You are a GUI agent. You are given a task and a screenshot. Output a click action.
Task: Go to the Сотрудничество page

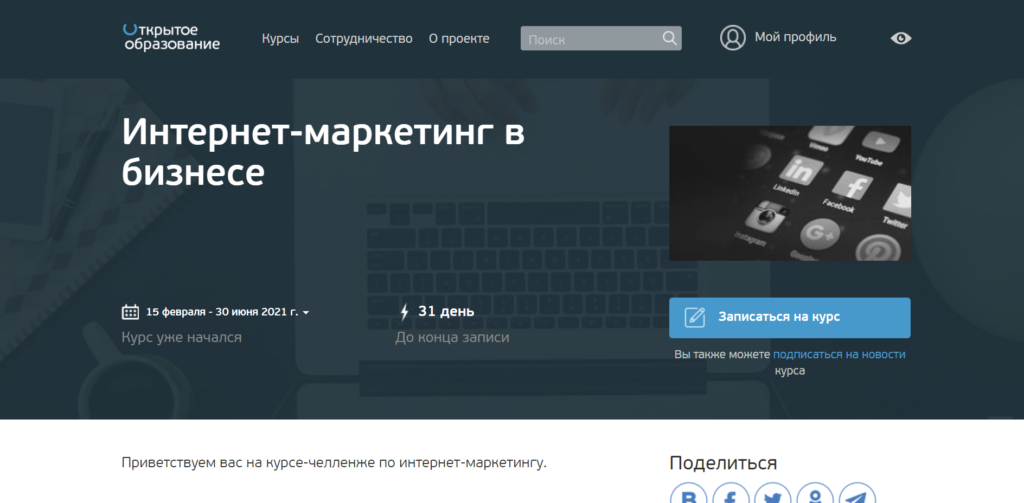(x=364, y=39)
